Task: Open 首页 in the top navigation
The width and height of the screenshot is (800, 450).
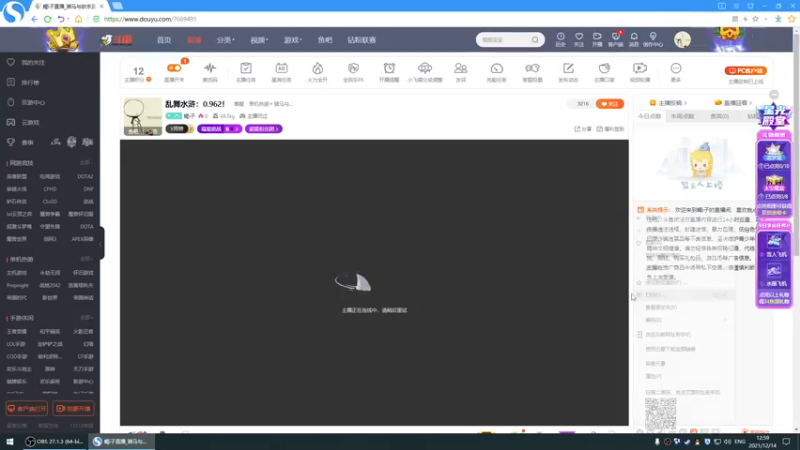Action: (164, 40)
